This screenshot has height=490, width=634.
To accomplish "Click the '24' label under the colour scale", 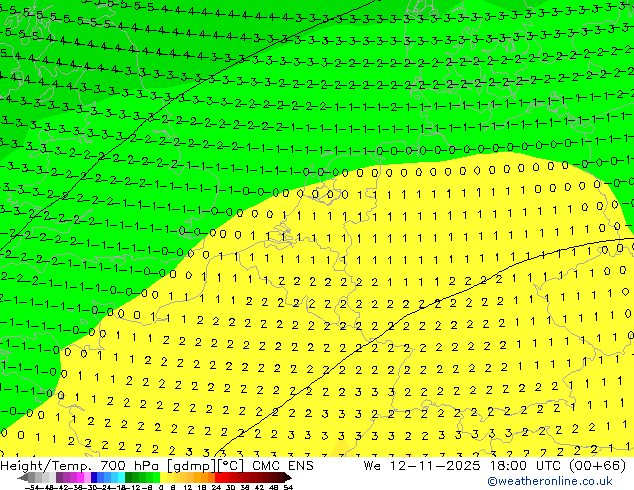I will [216, 487].
